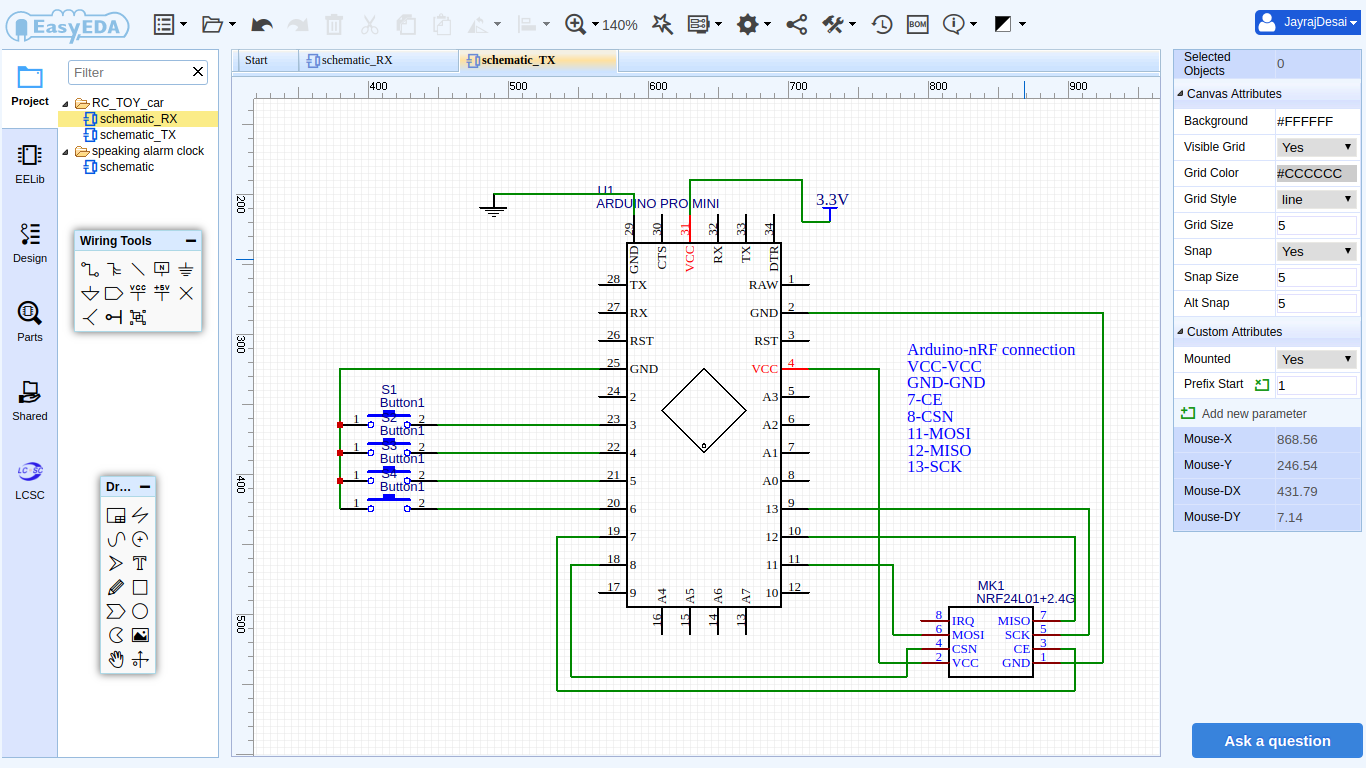1366x768 pixels.
Task: Open the Start tab
Action: pyautogui.click(x=256, y=60)
